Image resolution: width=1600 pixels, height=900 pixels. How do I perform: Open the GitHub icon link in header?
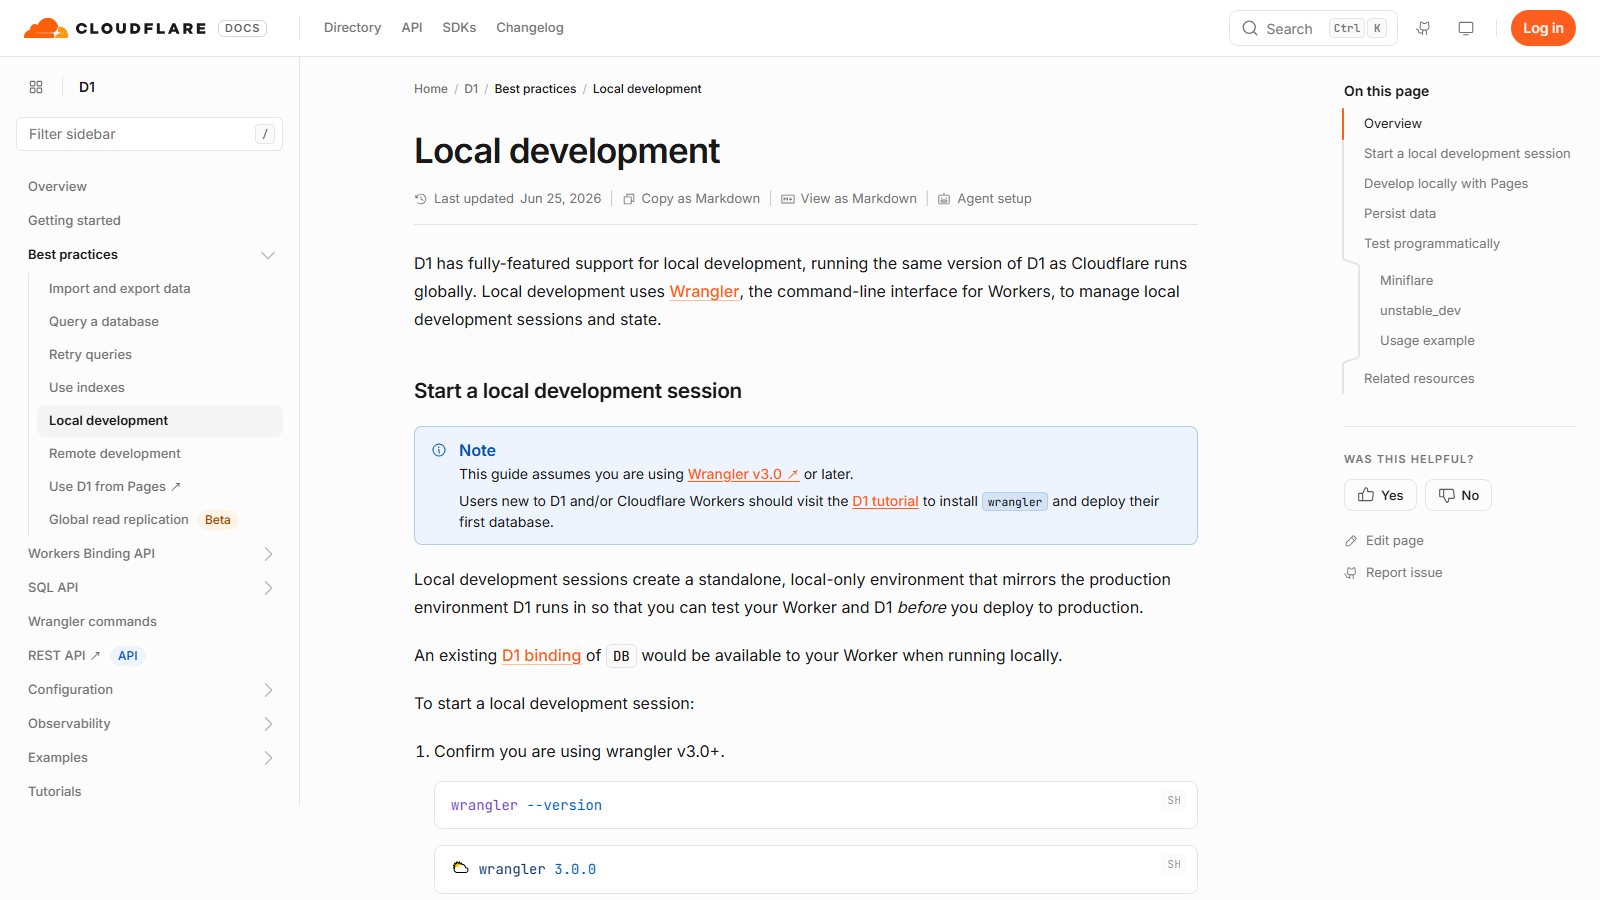tap(1423, 28)
